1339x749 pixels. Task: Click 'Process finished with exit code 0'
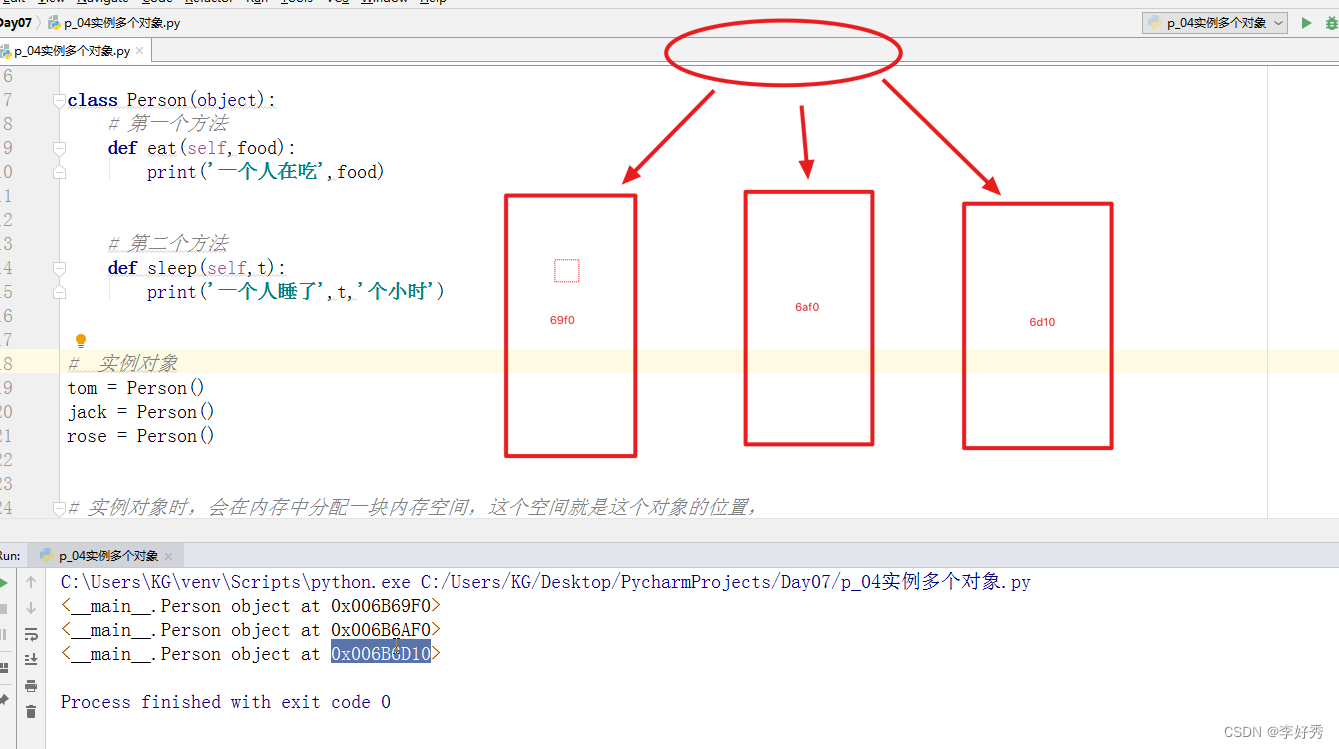pos(226,702)
